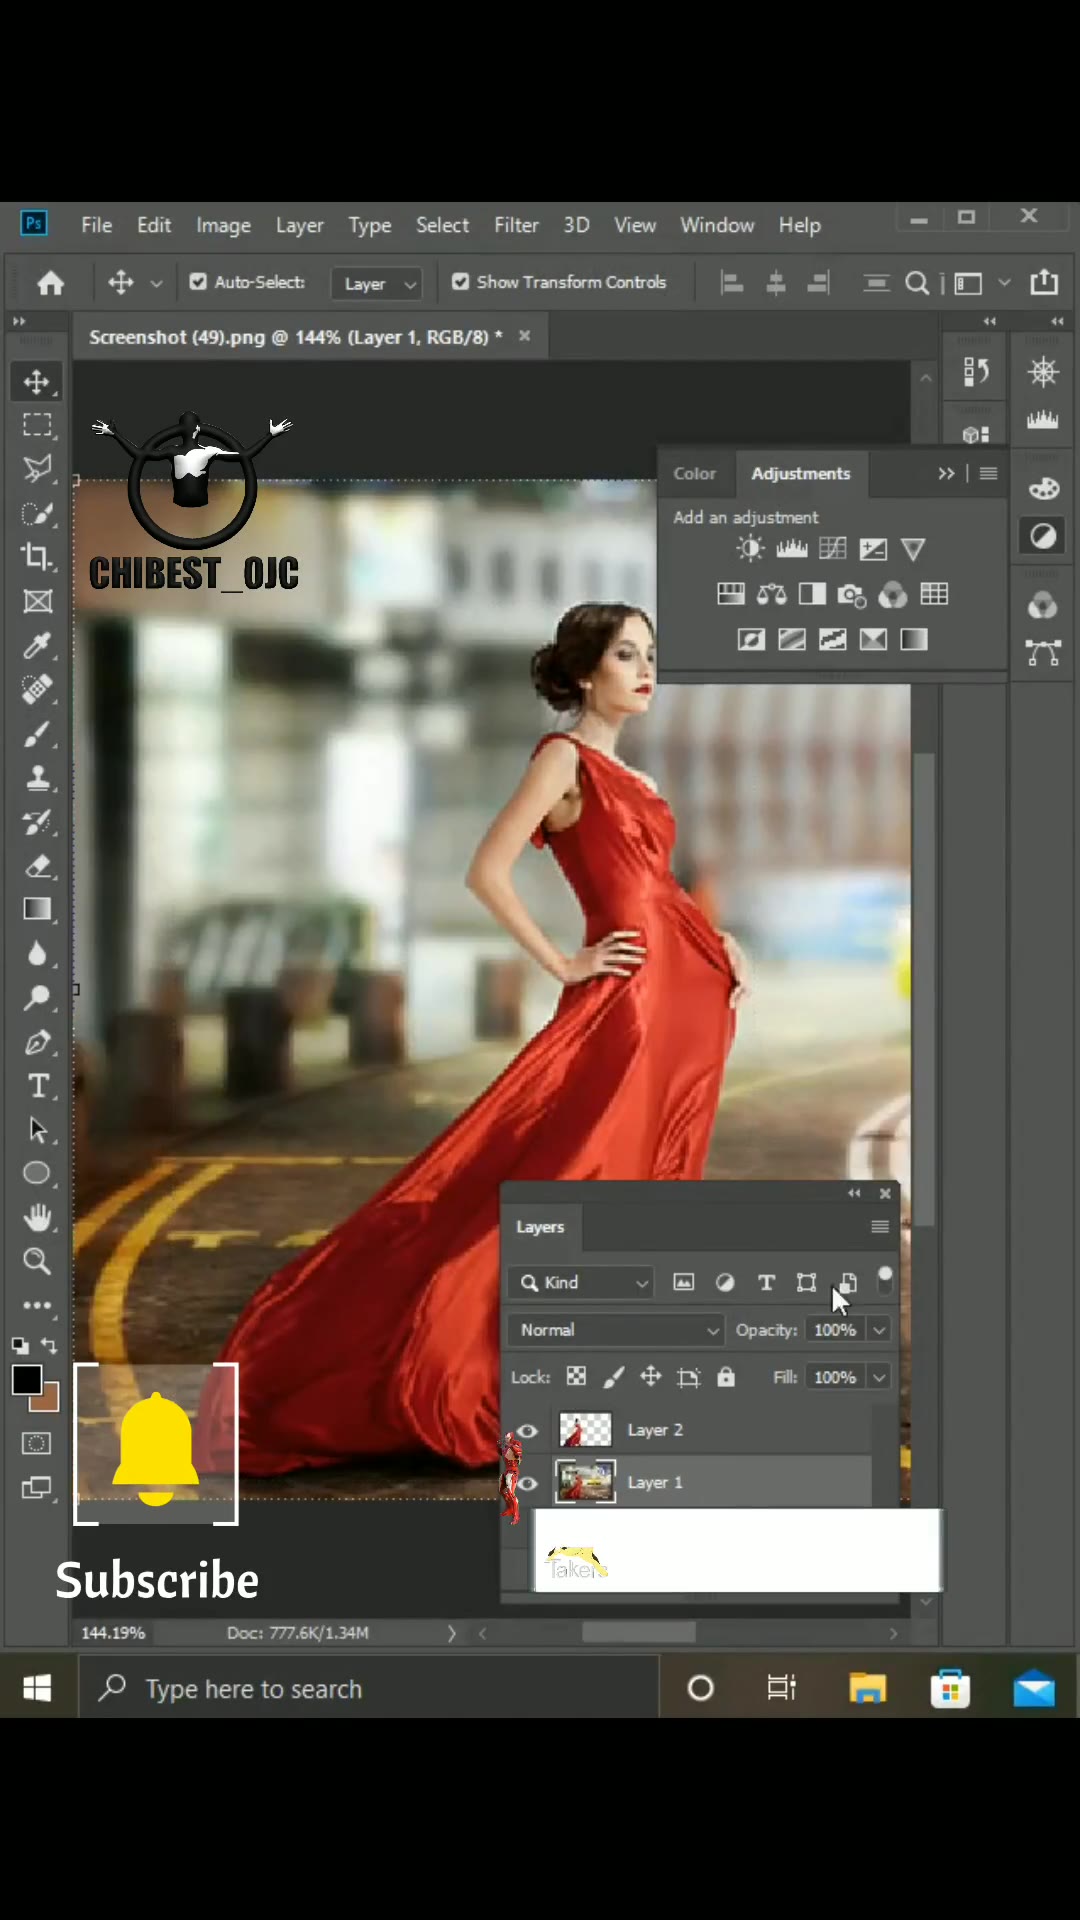Toggle lock image pixels brush icon
Image resolution: width=1080 pixels, height=1920 pixels.
tap(614, 1377)
